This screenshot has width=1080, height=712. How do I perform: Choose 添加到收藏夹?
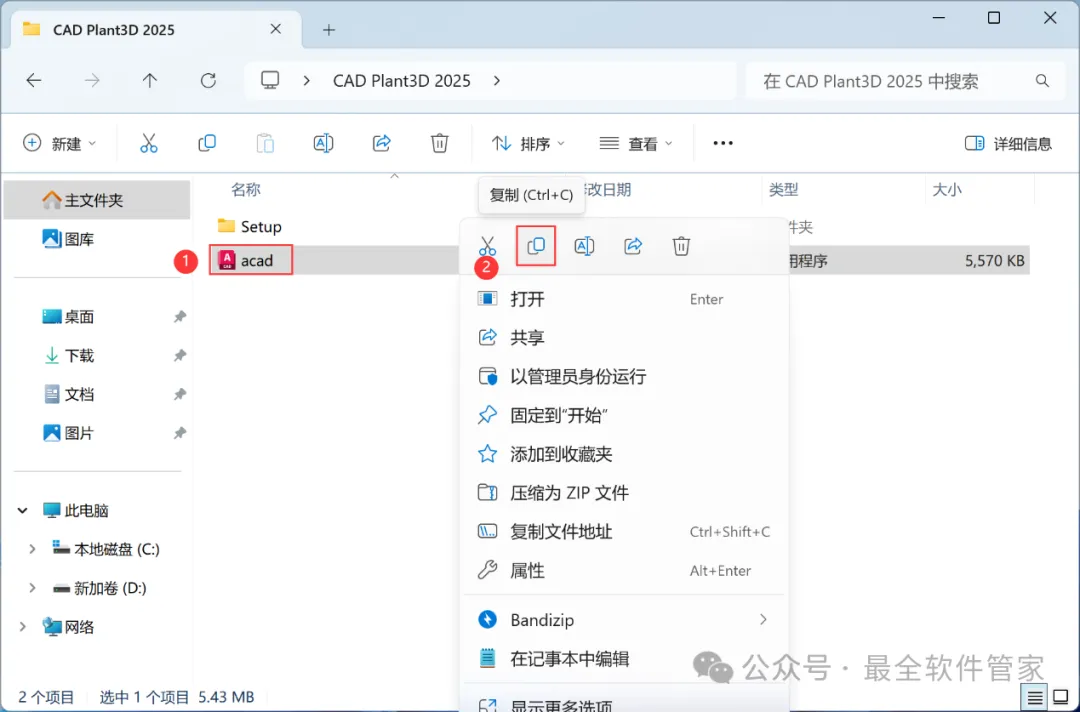pos(624,454)
